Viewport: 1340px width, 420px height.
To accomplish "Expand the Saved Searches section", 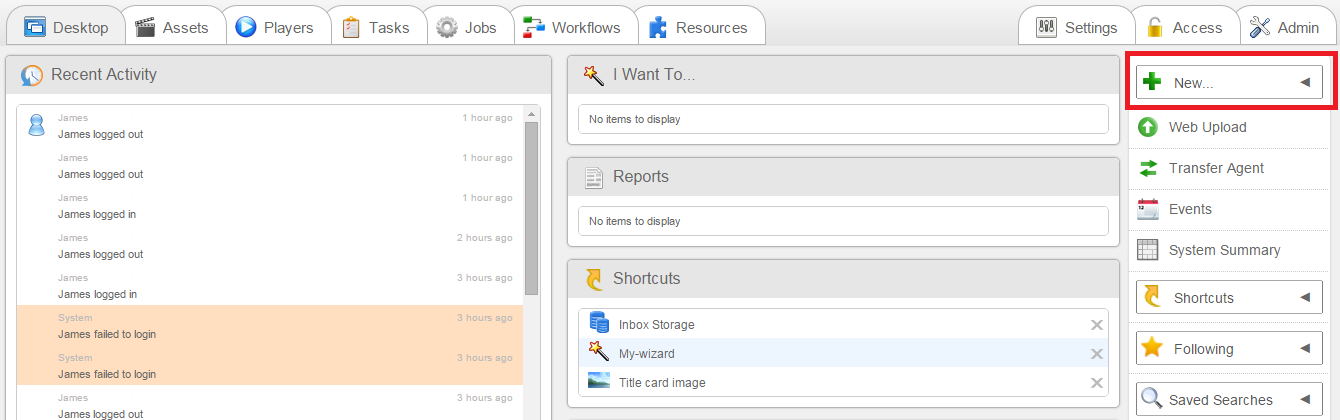I will [1304, 400].
